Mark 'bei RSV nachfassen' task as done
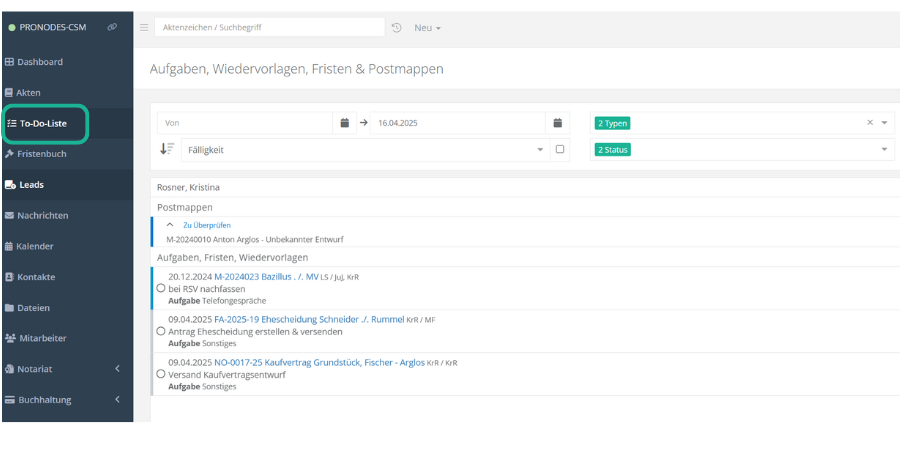This screenshot has height=450, width=900. click(x=161, y=288)
